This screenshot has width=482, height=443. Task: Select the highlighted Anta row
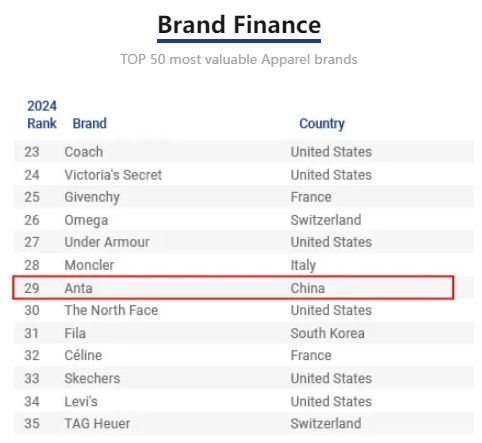(233, 287)
